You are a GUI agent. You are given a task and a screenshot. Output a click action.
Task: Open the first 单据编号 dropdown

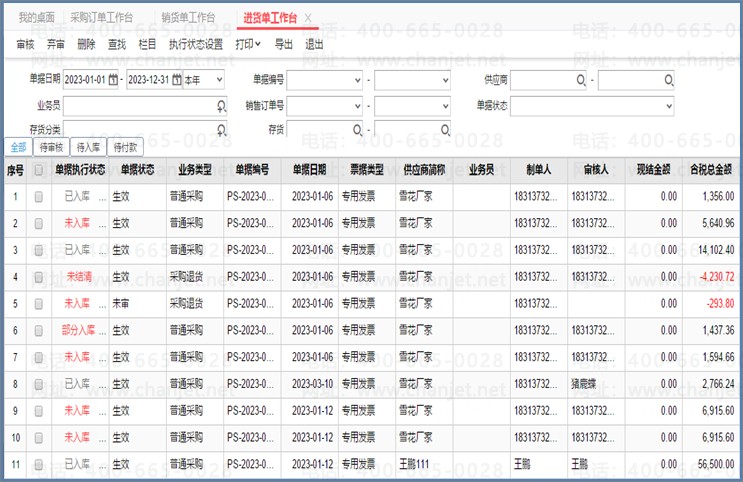(358, 80)
